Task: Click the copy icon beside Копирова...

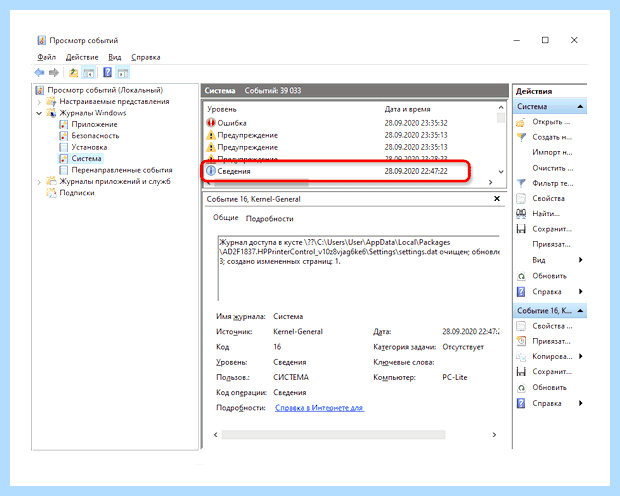Action: tap(521, 357)
